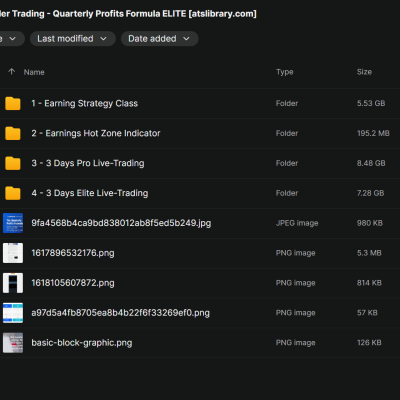Open the Date added filter dropdown
The image size is (400, 400).
click(x=159, y=39)
